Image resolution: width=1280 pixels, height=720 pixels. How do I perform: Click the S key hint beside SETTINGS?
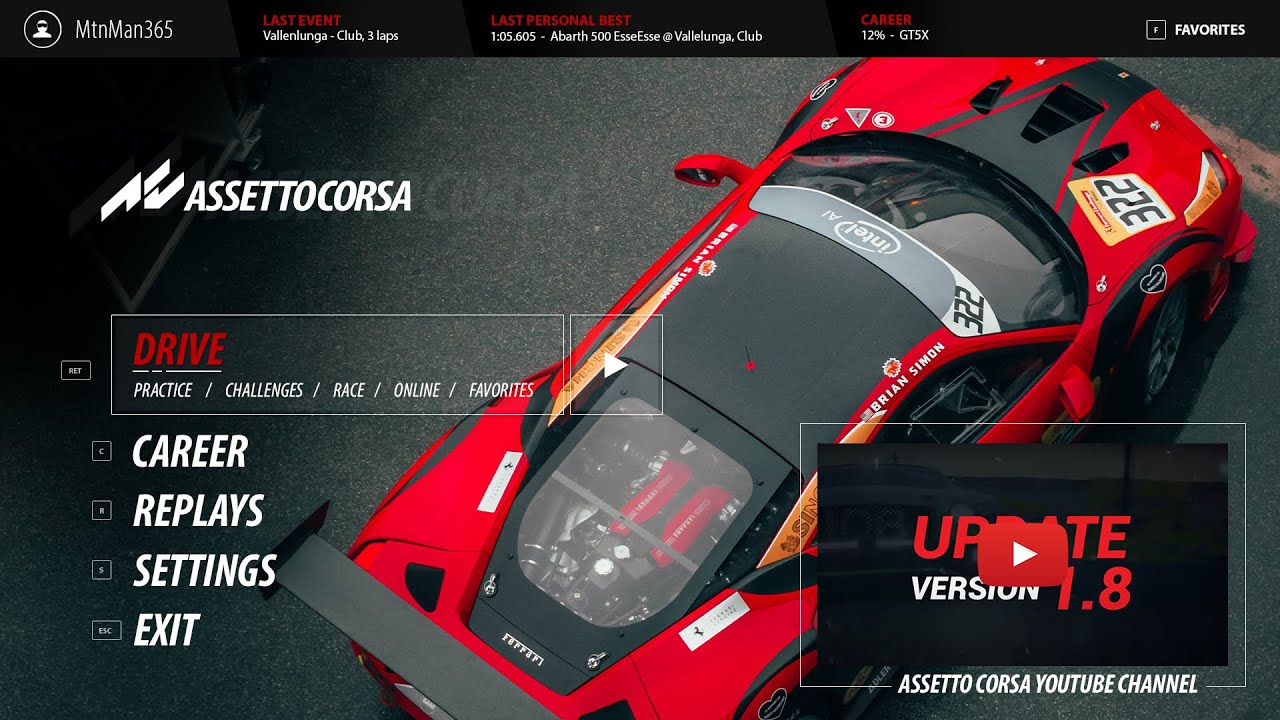[101, 570]
